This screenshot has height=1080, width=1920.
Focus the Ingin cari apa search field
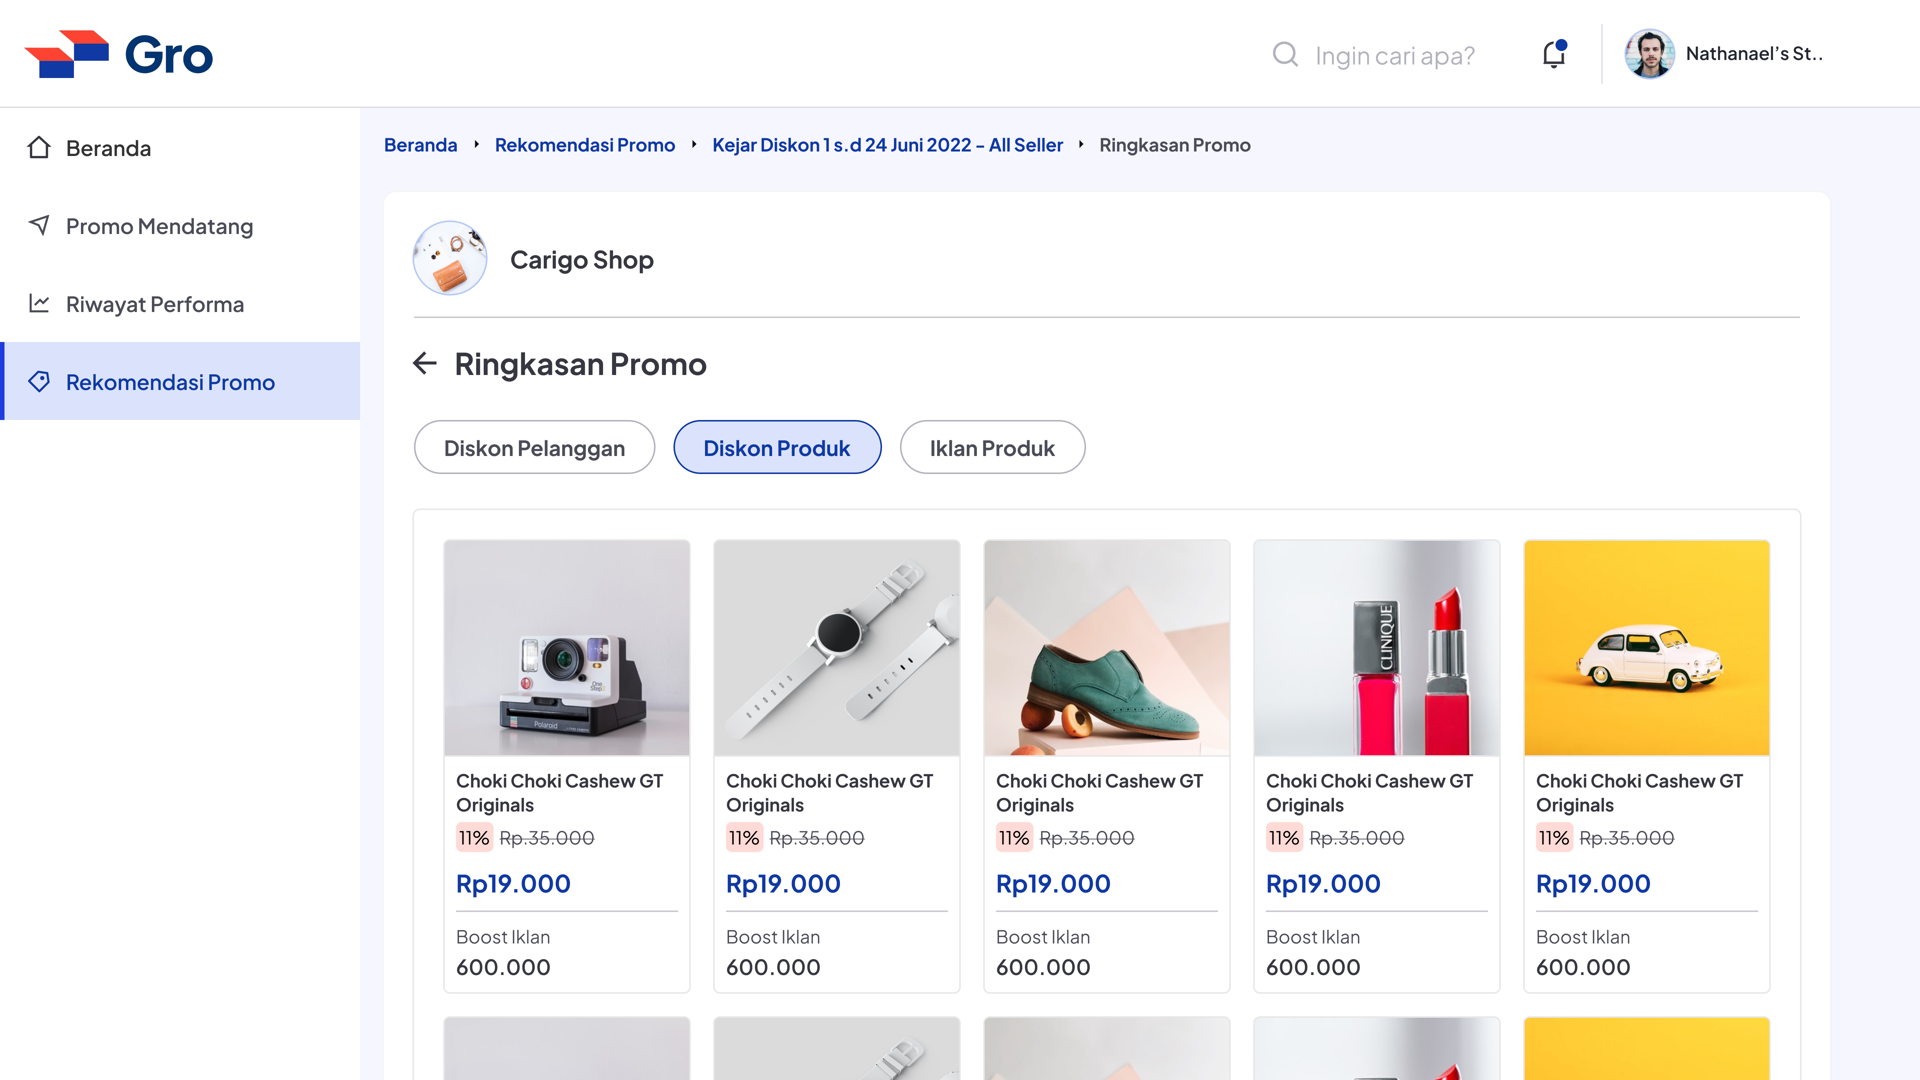click(x=1394, y=55)
